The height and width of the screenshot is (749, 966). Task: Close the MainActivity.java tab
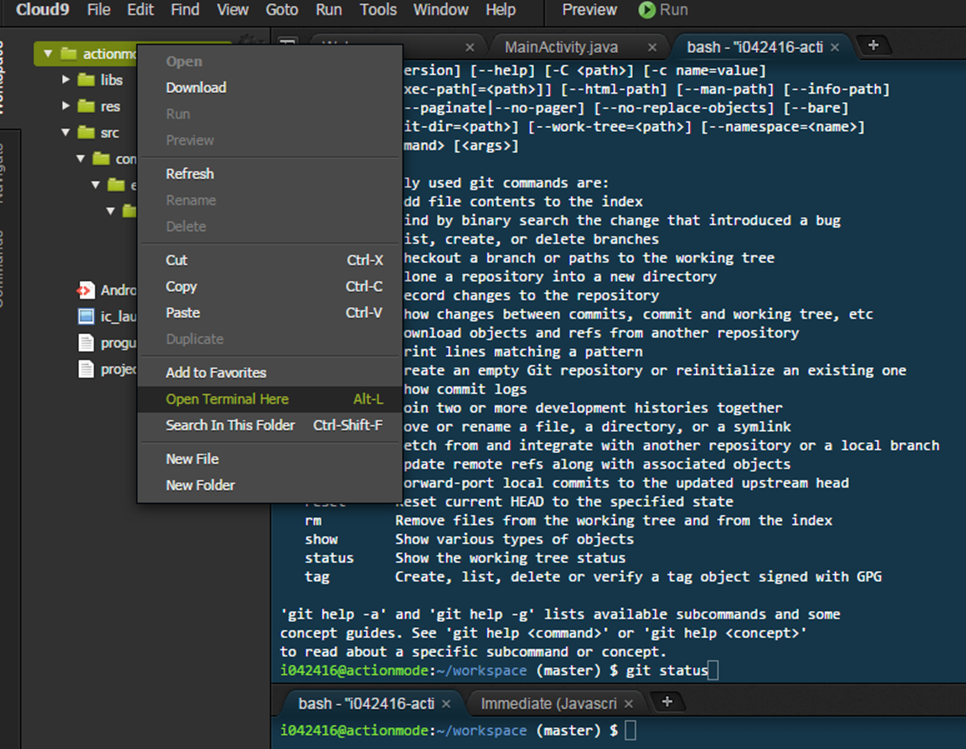(x=652, y=47)
